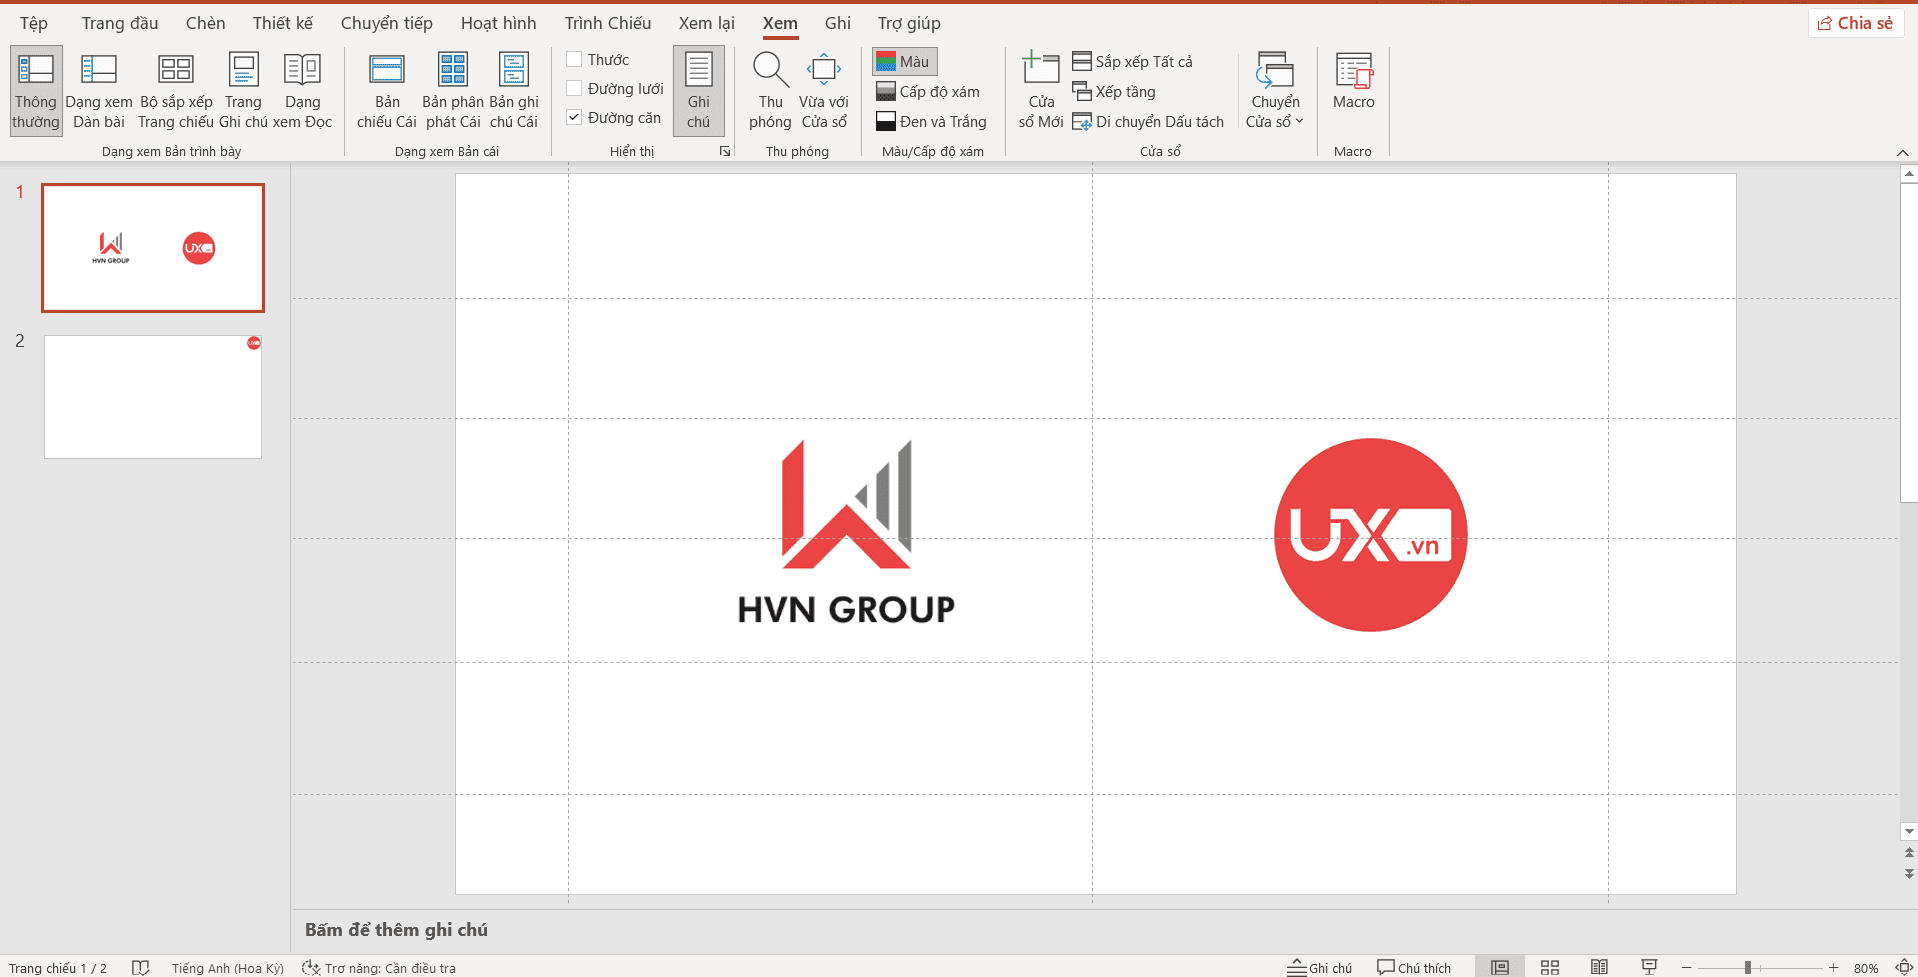Screen dimensions: 1918x977
Task: Open the Macro tool
Action: (1353, 82)
